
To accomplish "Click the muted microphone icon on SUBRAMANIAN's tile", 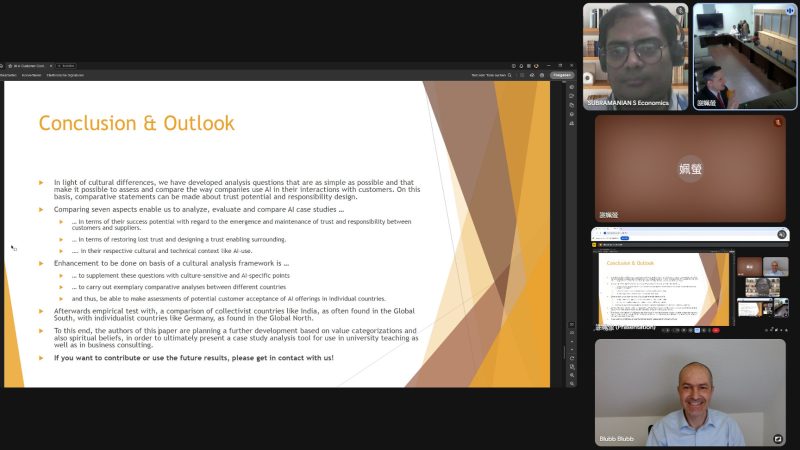I will [680, 10].
